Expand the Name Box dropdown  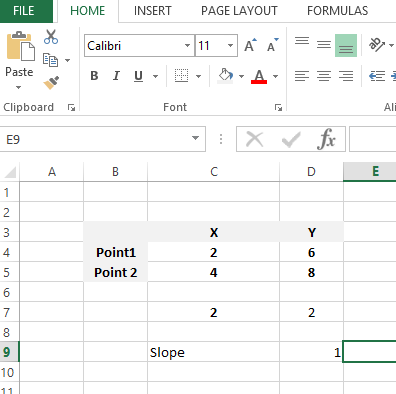point(196,138)
